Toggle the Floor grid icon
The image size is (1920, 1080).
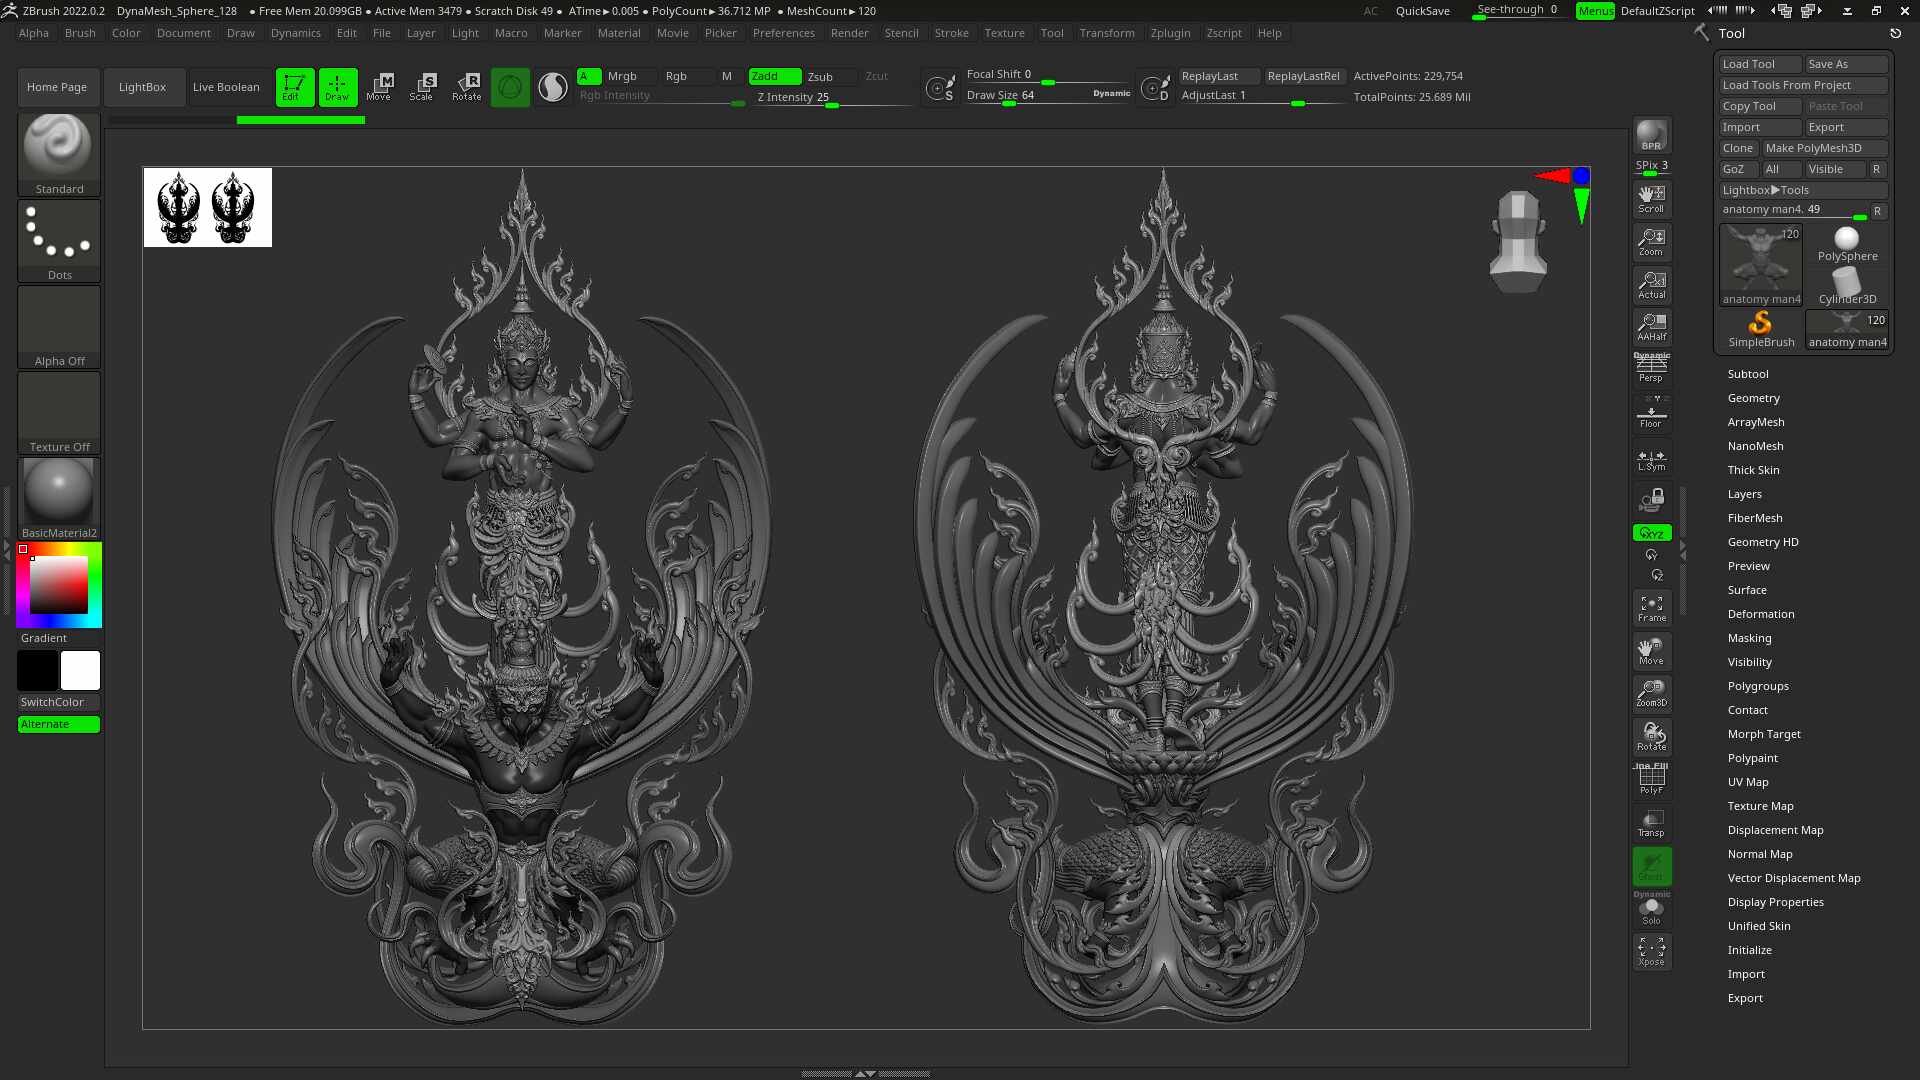click(x=1651, y=415)
